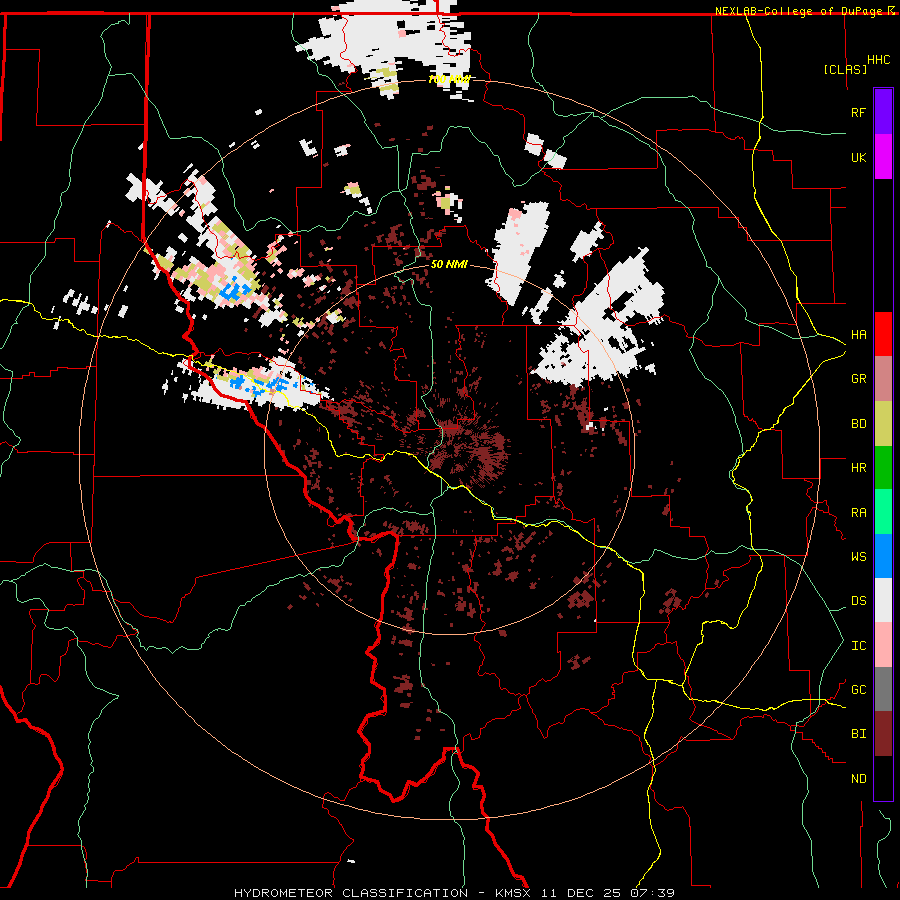The image size is (900, 900).
Task: Click the [CLAS] units label
Action: pos(845,69)
